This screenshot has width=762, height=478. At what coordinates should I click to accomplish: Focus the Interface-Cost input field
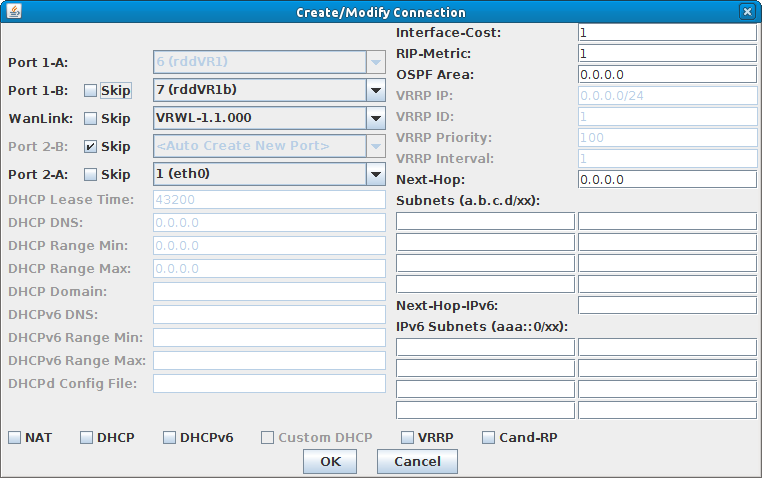(667, 33)
